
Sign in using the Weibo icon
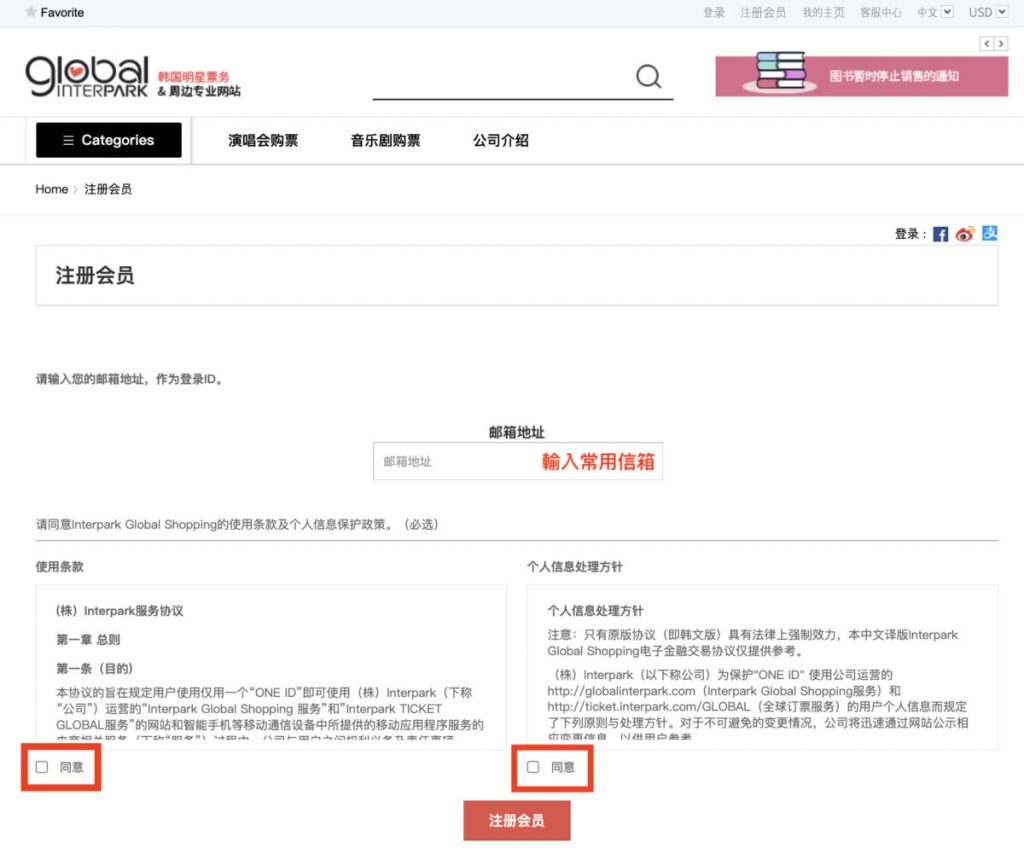[965, 234]
